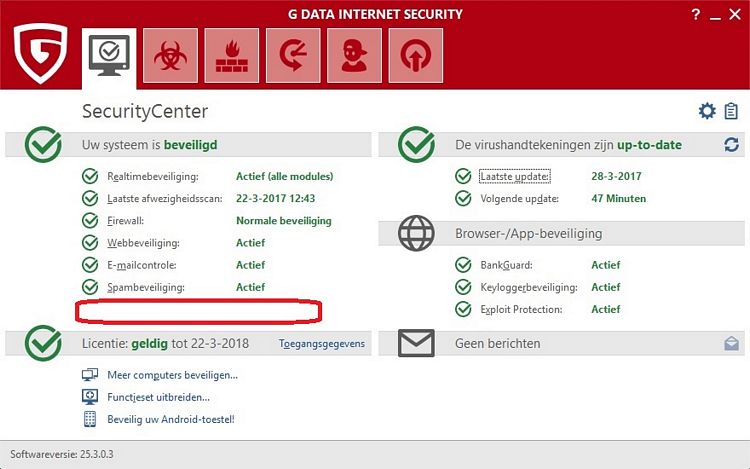Open the logs clipboard icon

click(x=731, y=111)
